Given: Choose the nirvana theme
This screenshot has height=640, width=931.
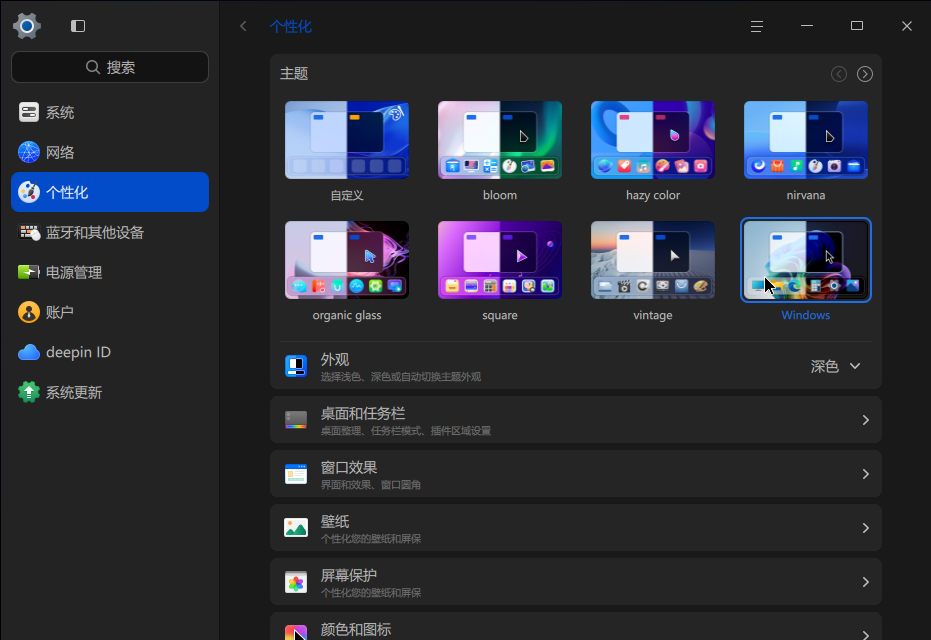Looking at the screenshot, I should tap(806, 140).
